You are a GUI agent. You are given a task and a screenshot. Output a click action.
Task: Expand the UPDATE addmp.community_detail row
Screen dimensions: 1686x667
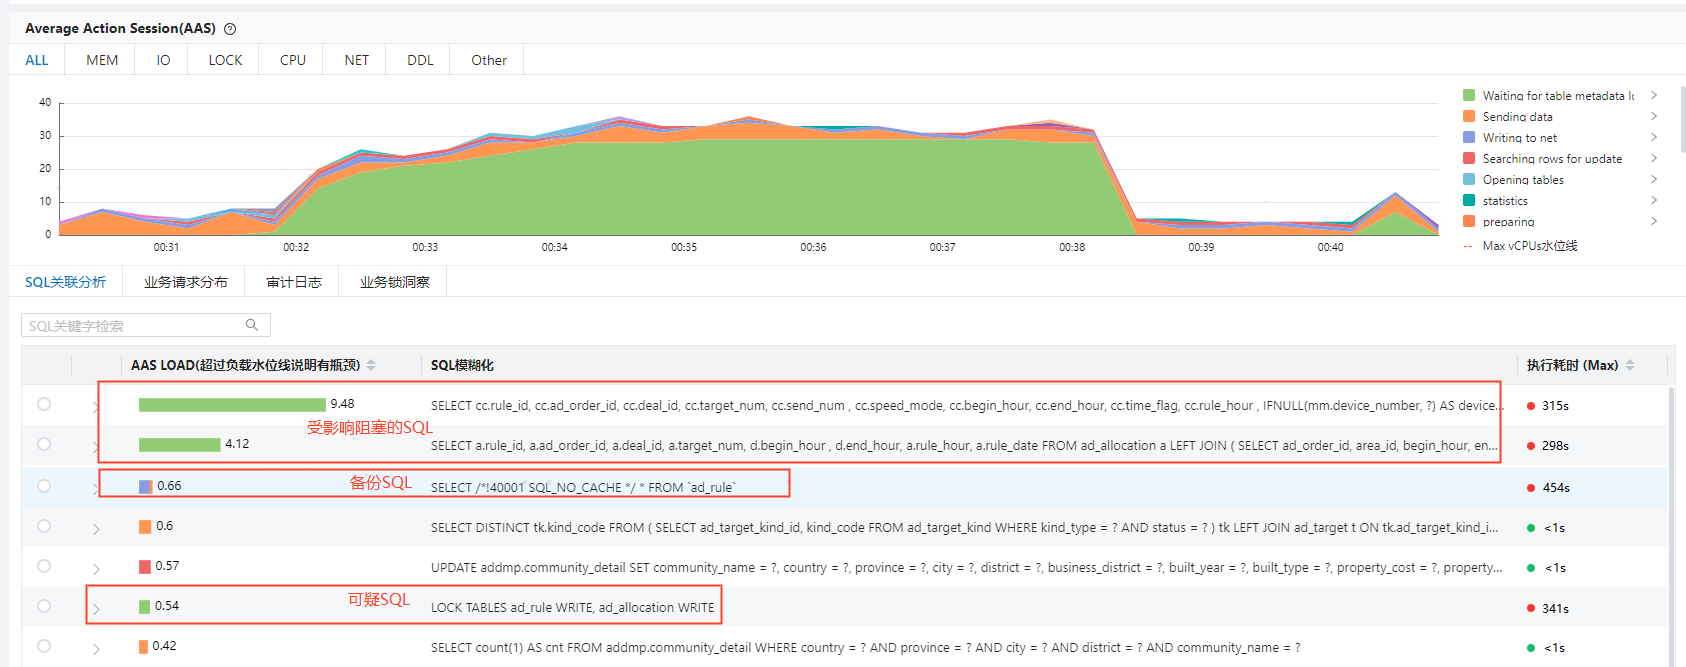click(96, 569)
